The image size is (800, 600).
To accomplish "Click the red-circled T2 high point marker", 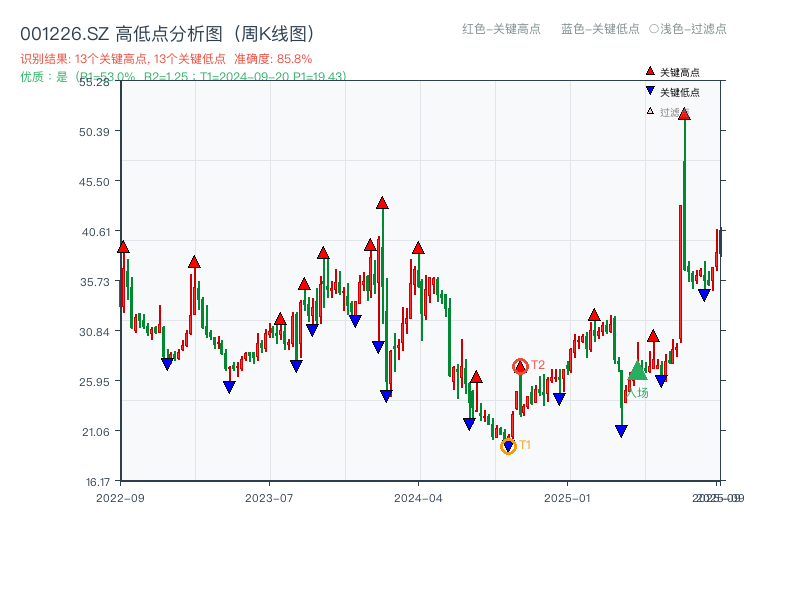I will click(x=521, y=364).
